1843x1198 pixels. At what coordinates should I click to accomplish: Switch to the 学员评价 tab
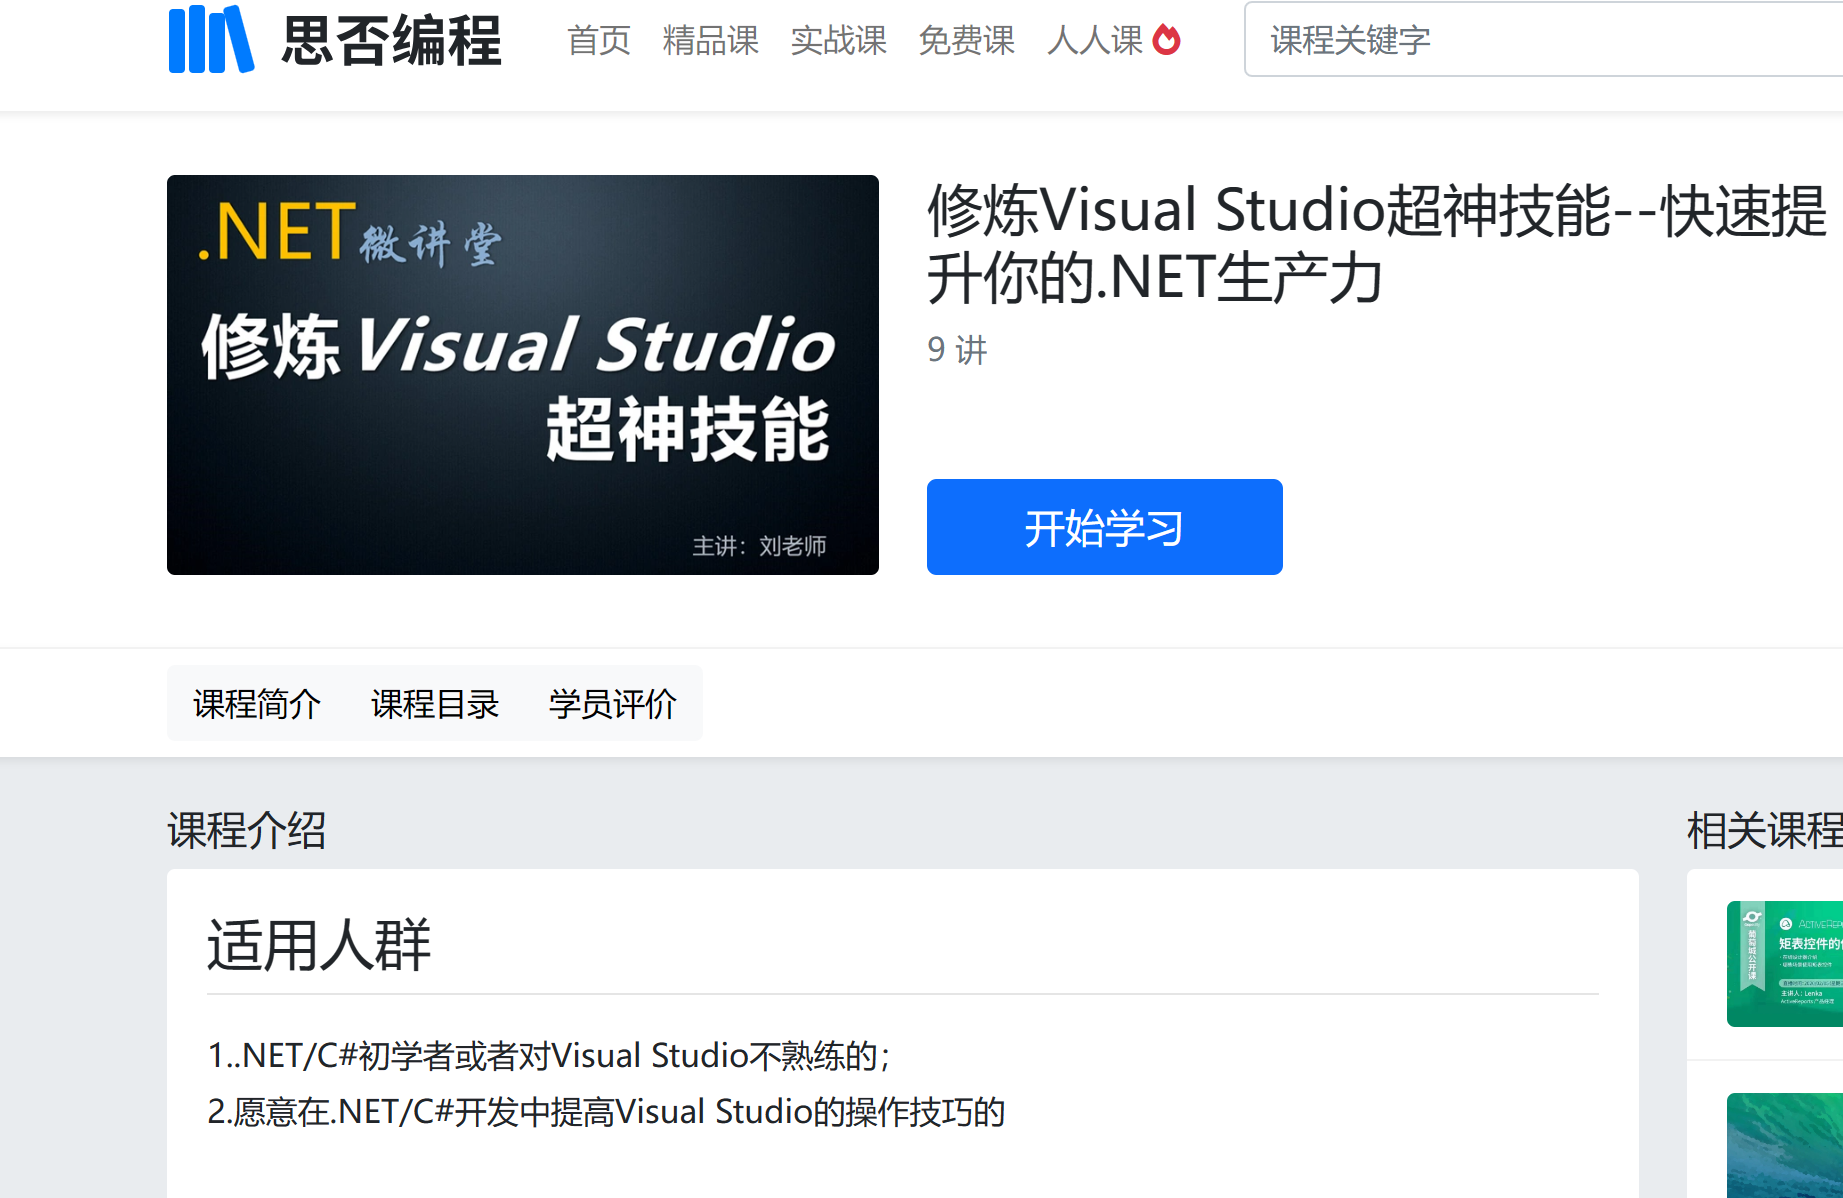coord(613,704)
